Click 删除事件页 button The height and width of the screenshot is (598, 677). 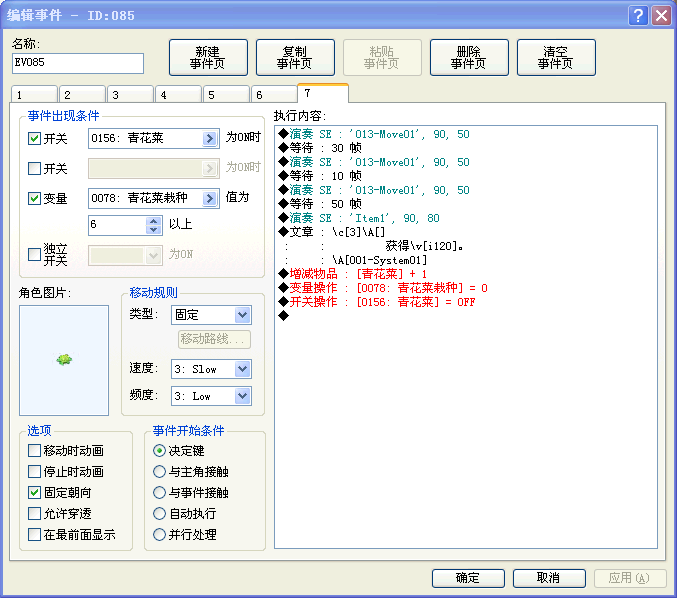tap(469, 57)
